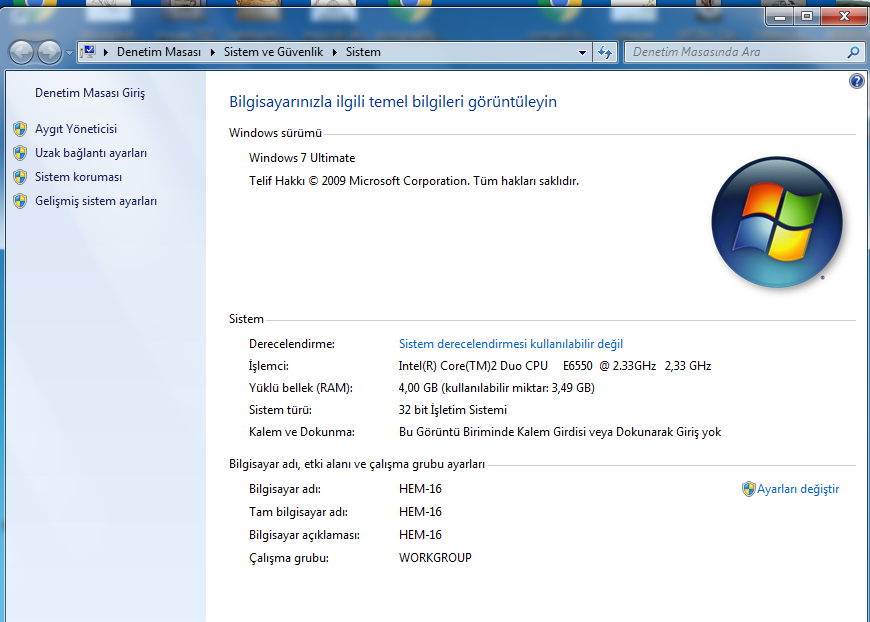Click the Bilgisayar adı value HEM-16

tap(420, 489)
